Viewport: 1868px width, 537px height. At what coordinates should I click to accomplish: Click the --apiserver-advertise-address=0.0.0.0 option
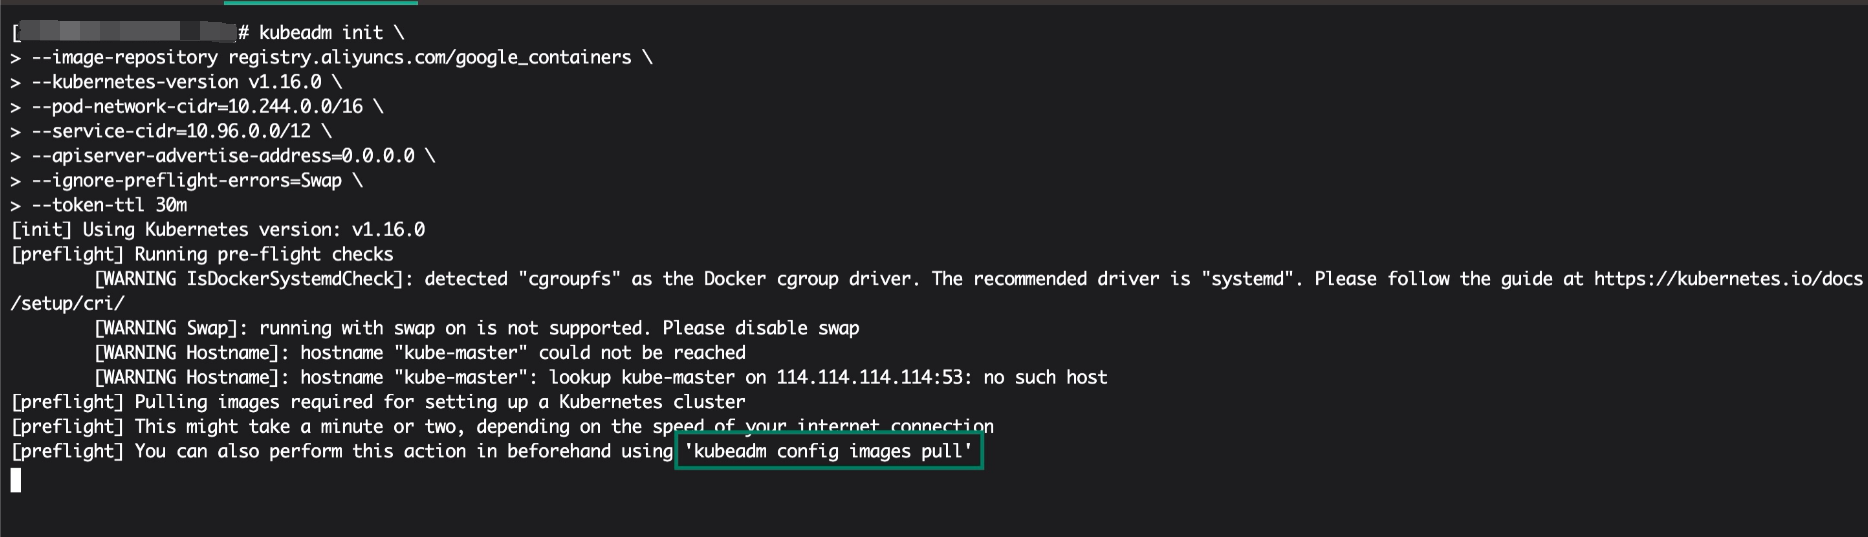[223, 156]
